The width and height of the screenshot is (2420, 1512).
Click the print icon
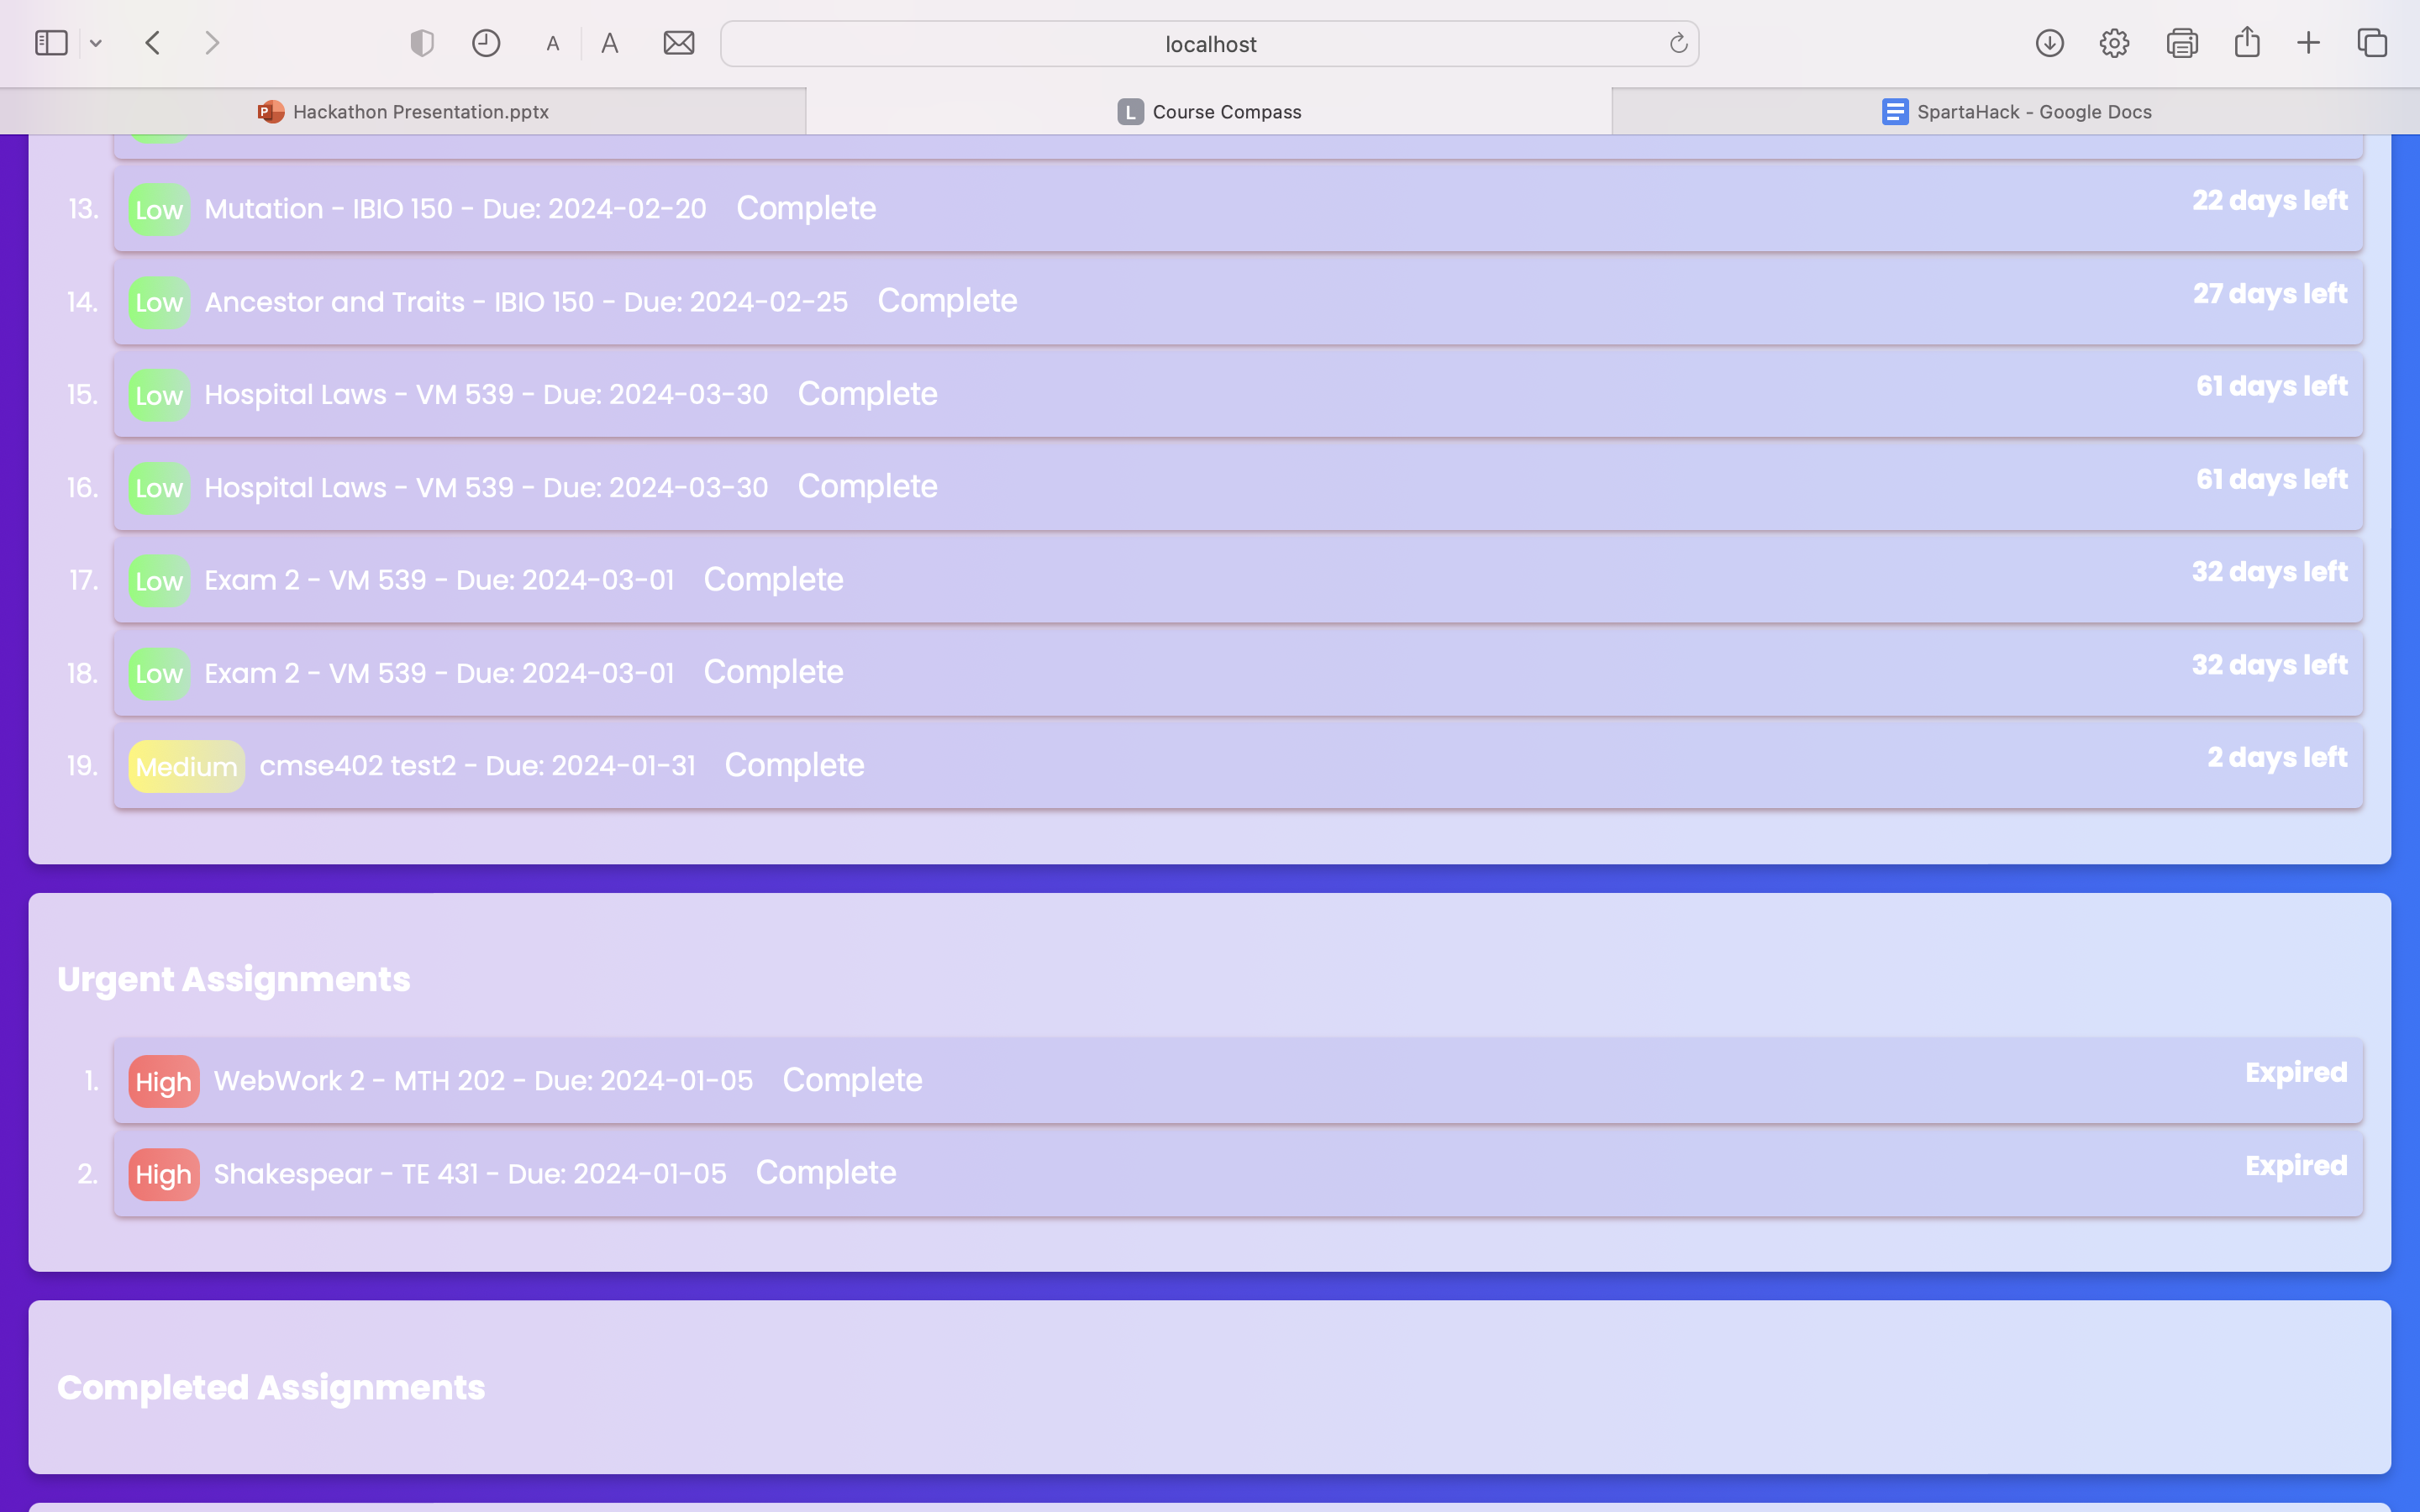[x=2182, y=43]
